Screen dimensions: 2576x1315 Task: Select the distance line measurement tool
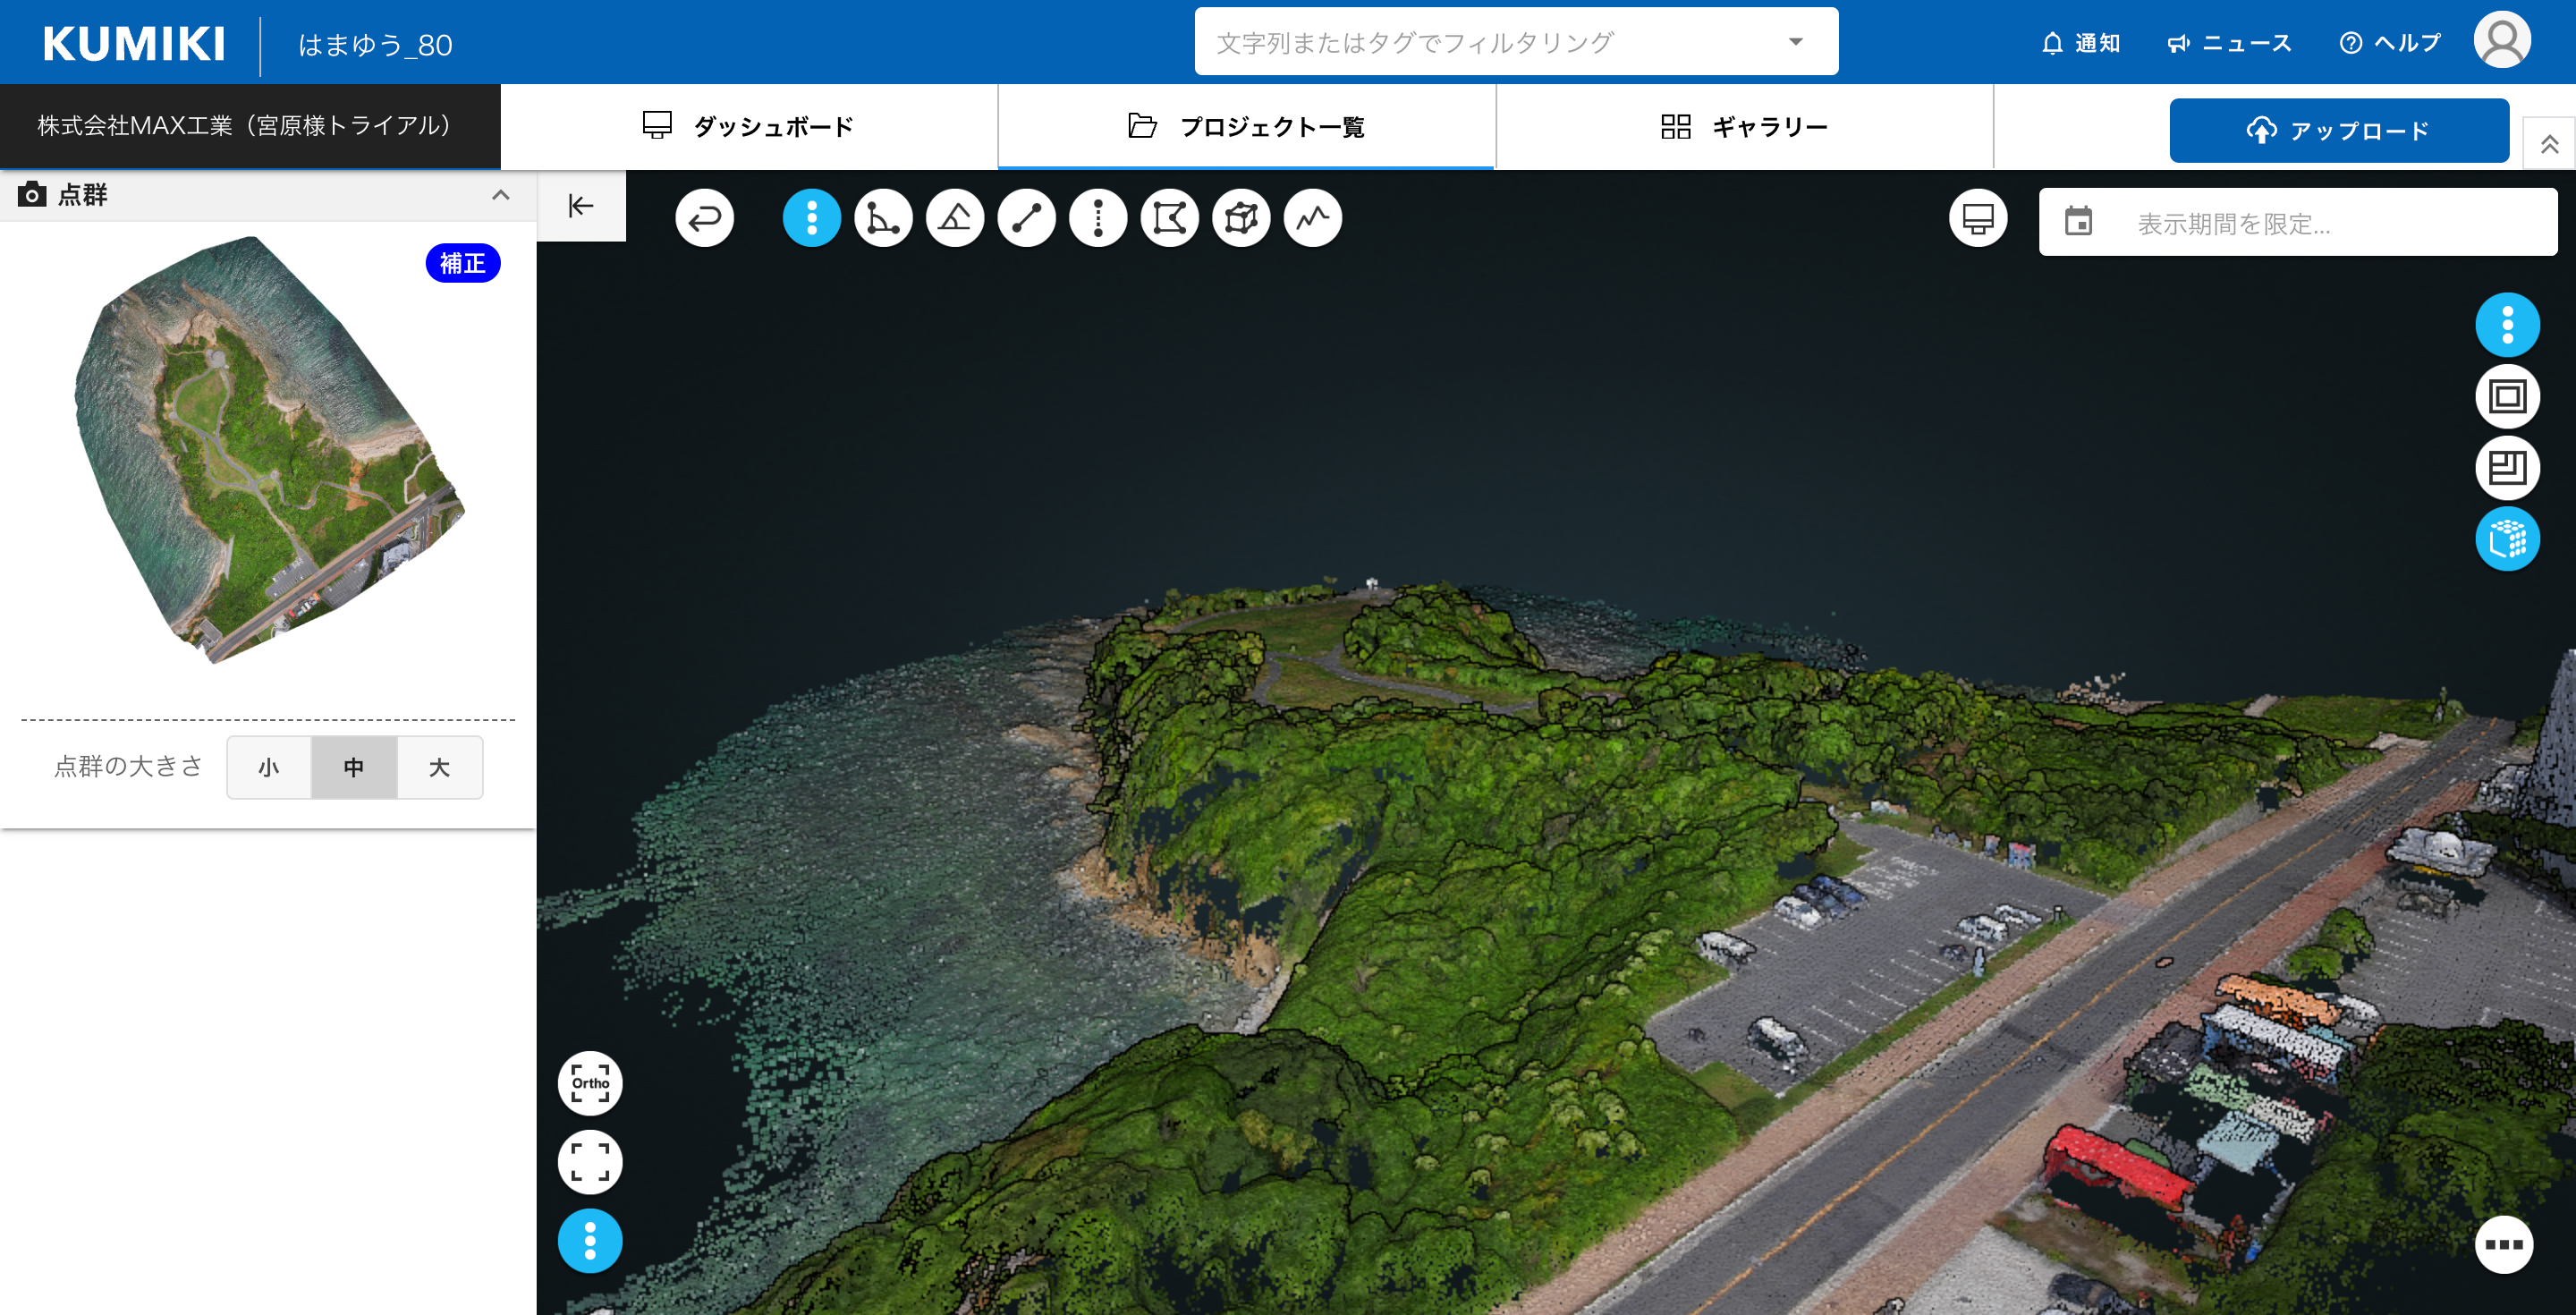click(1026, 218)
